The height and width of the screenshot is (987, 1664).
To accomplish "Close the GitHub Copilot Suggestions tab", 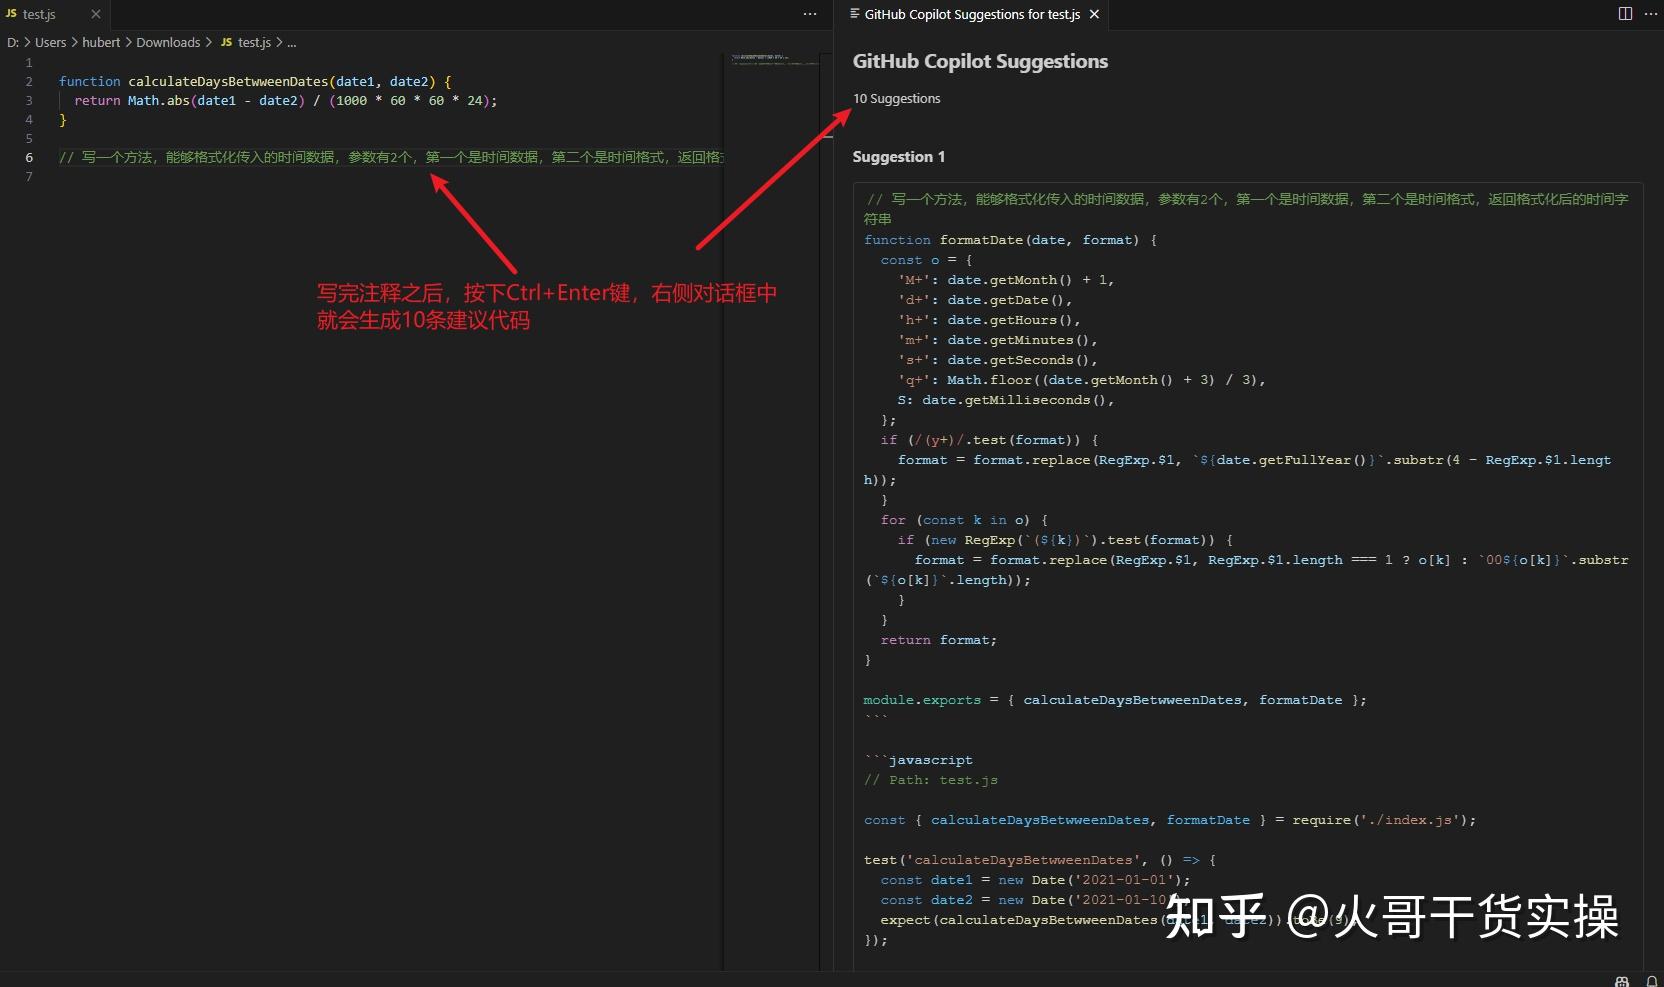I will [x=1094, y=14].
